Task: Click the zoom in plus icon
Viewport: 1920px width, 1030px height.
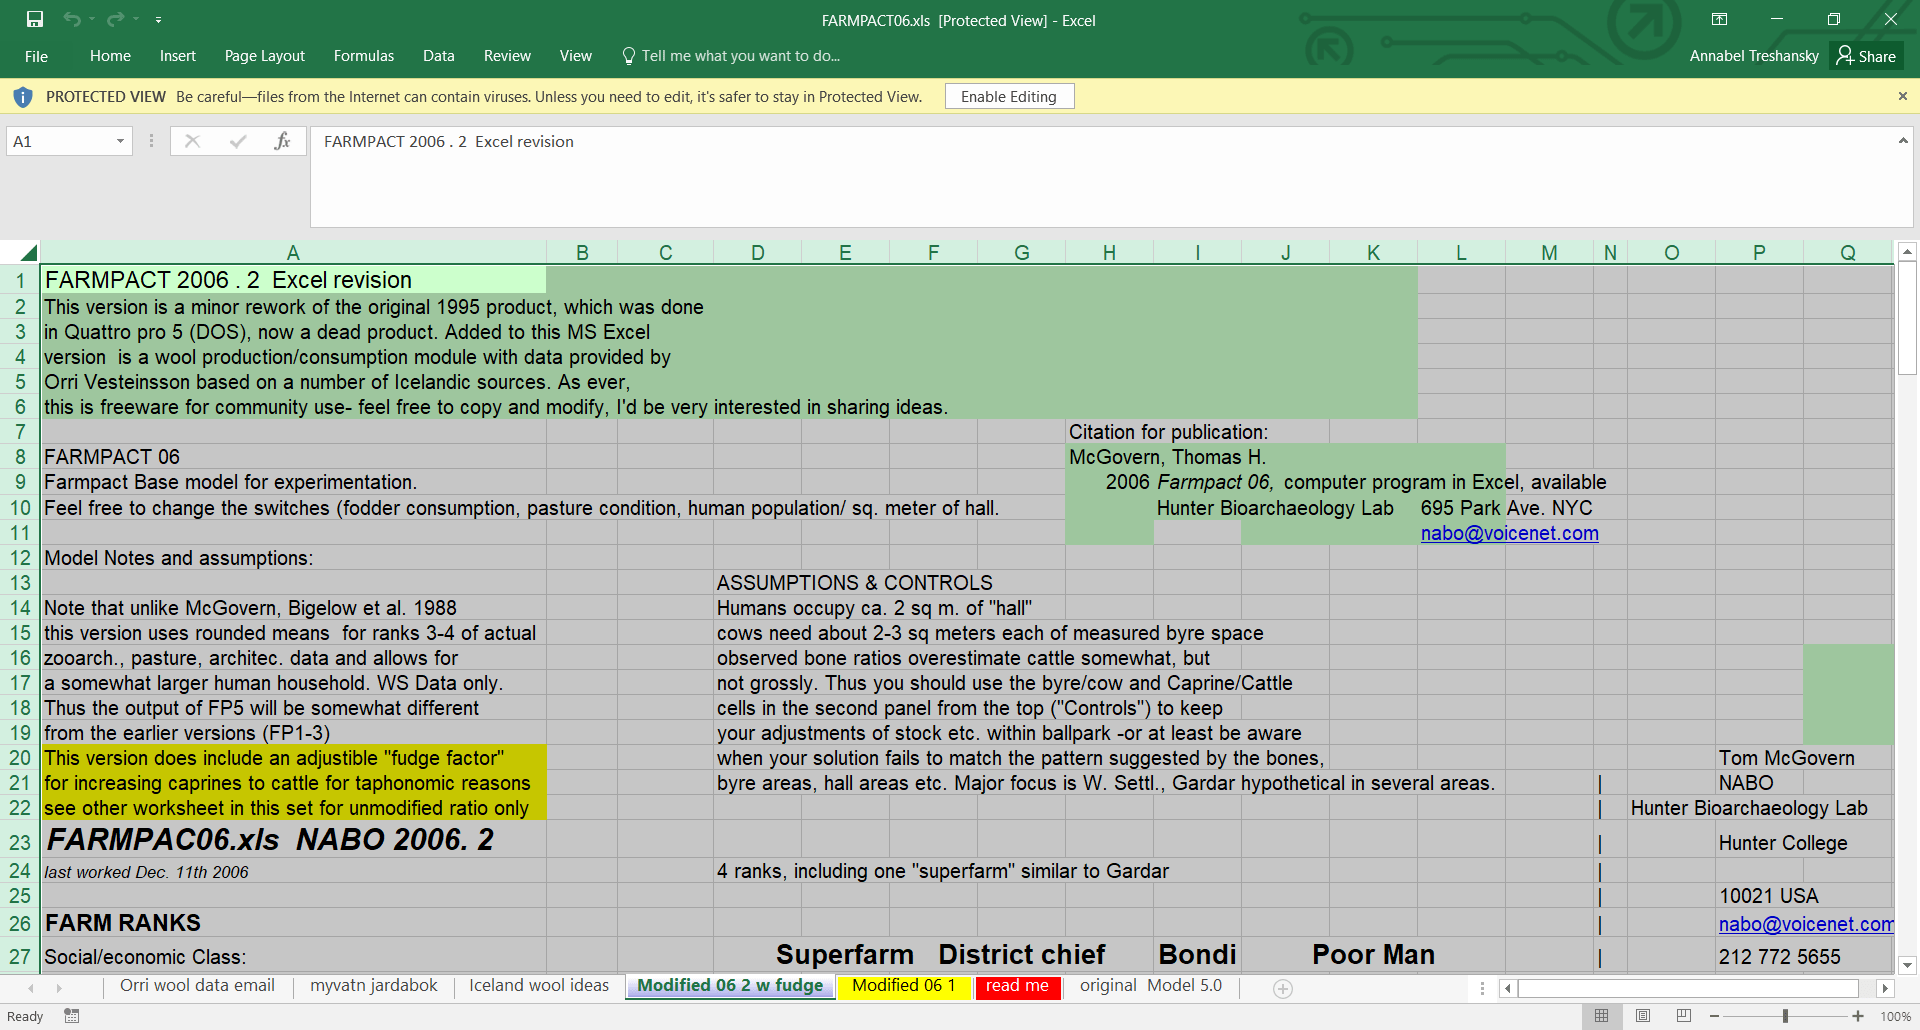Action: point(1858,1016)
